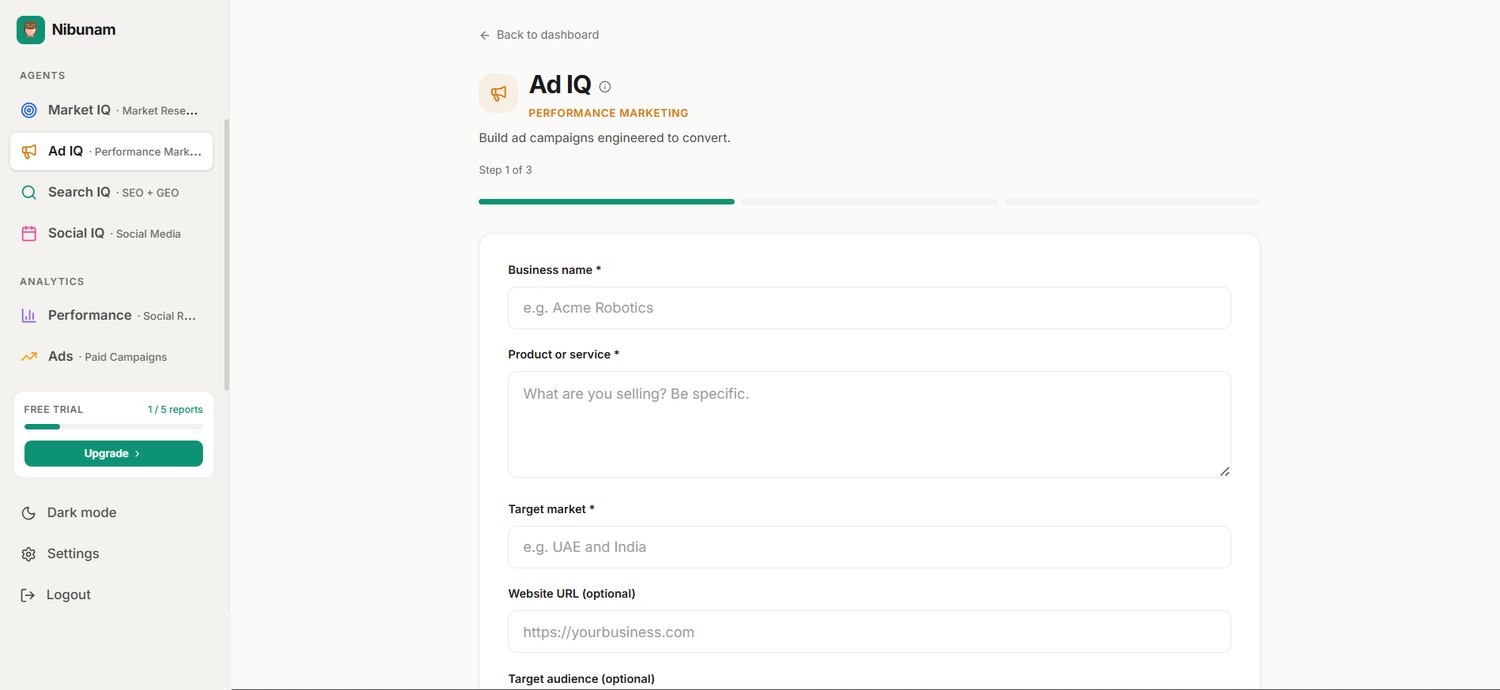The height and width of the screenshot is (690, 1500).
Task: Click the back arrow icon
Action: (x=485, y=35)
